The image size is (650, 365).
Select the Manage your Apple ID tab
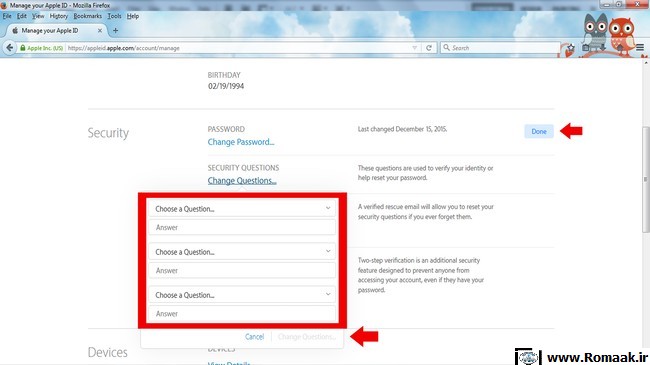tap(56, 30)
